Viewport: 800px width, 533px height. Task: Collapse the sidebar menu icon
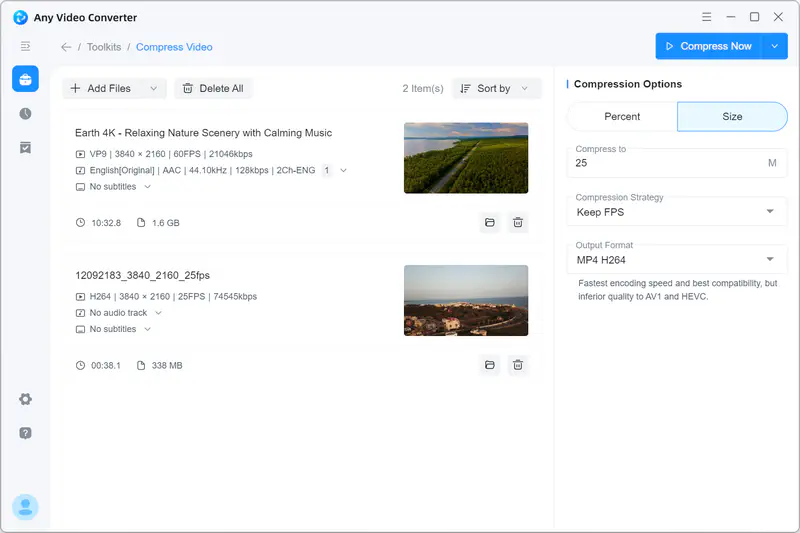coord(25,46)
